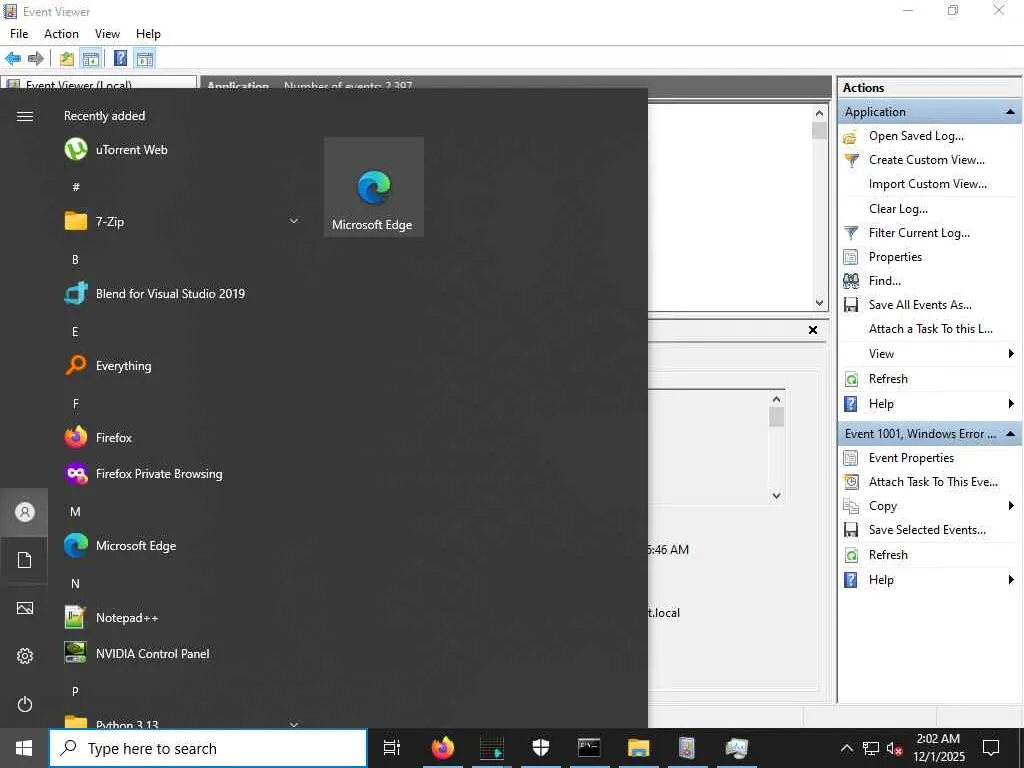Click the taskbar search box
1024x768 pixels.
tap(208, 748)
